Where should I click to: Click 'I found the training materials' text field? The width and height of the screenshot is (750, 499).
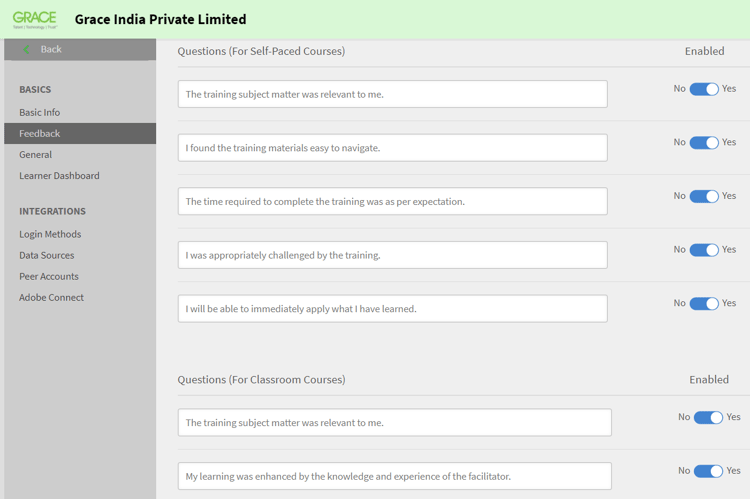pos(392,148)
